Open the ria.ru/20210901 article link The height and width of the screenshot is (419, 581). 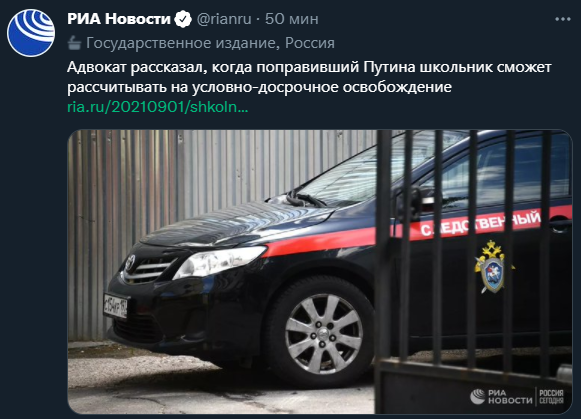pyautogui.click(x=158, y=107)
